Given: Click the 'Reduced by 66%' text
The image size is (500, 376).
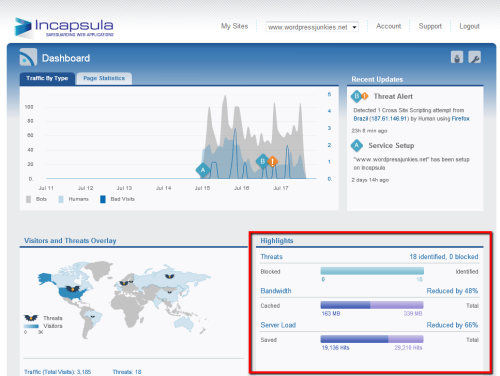Looking at the screenshot, I should coord(452,325).
